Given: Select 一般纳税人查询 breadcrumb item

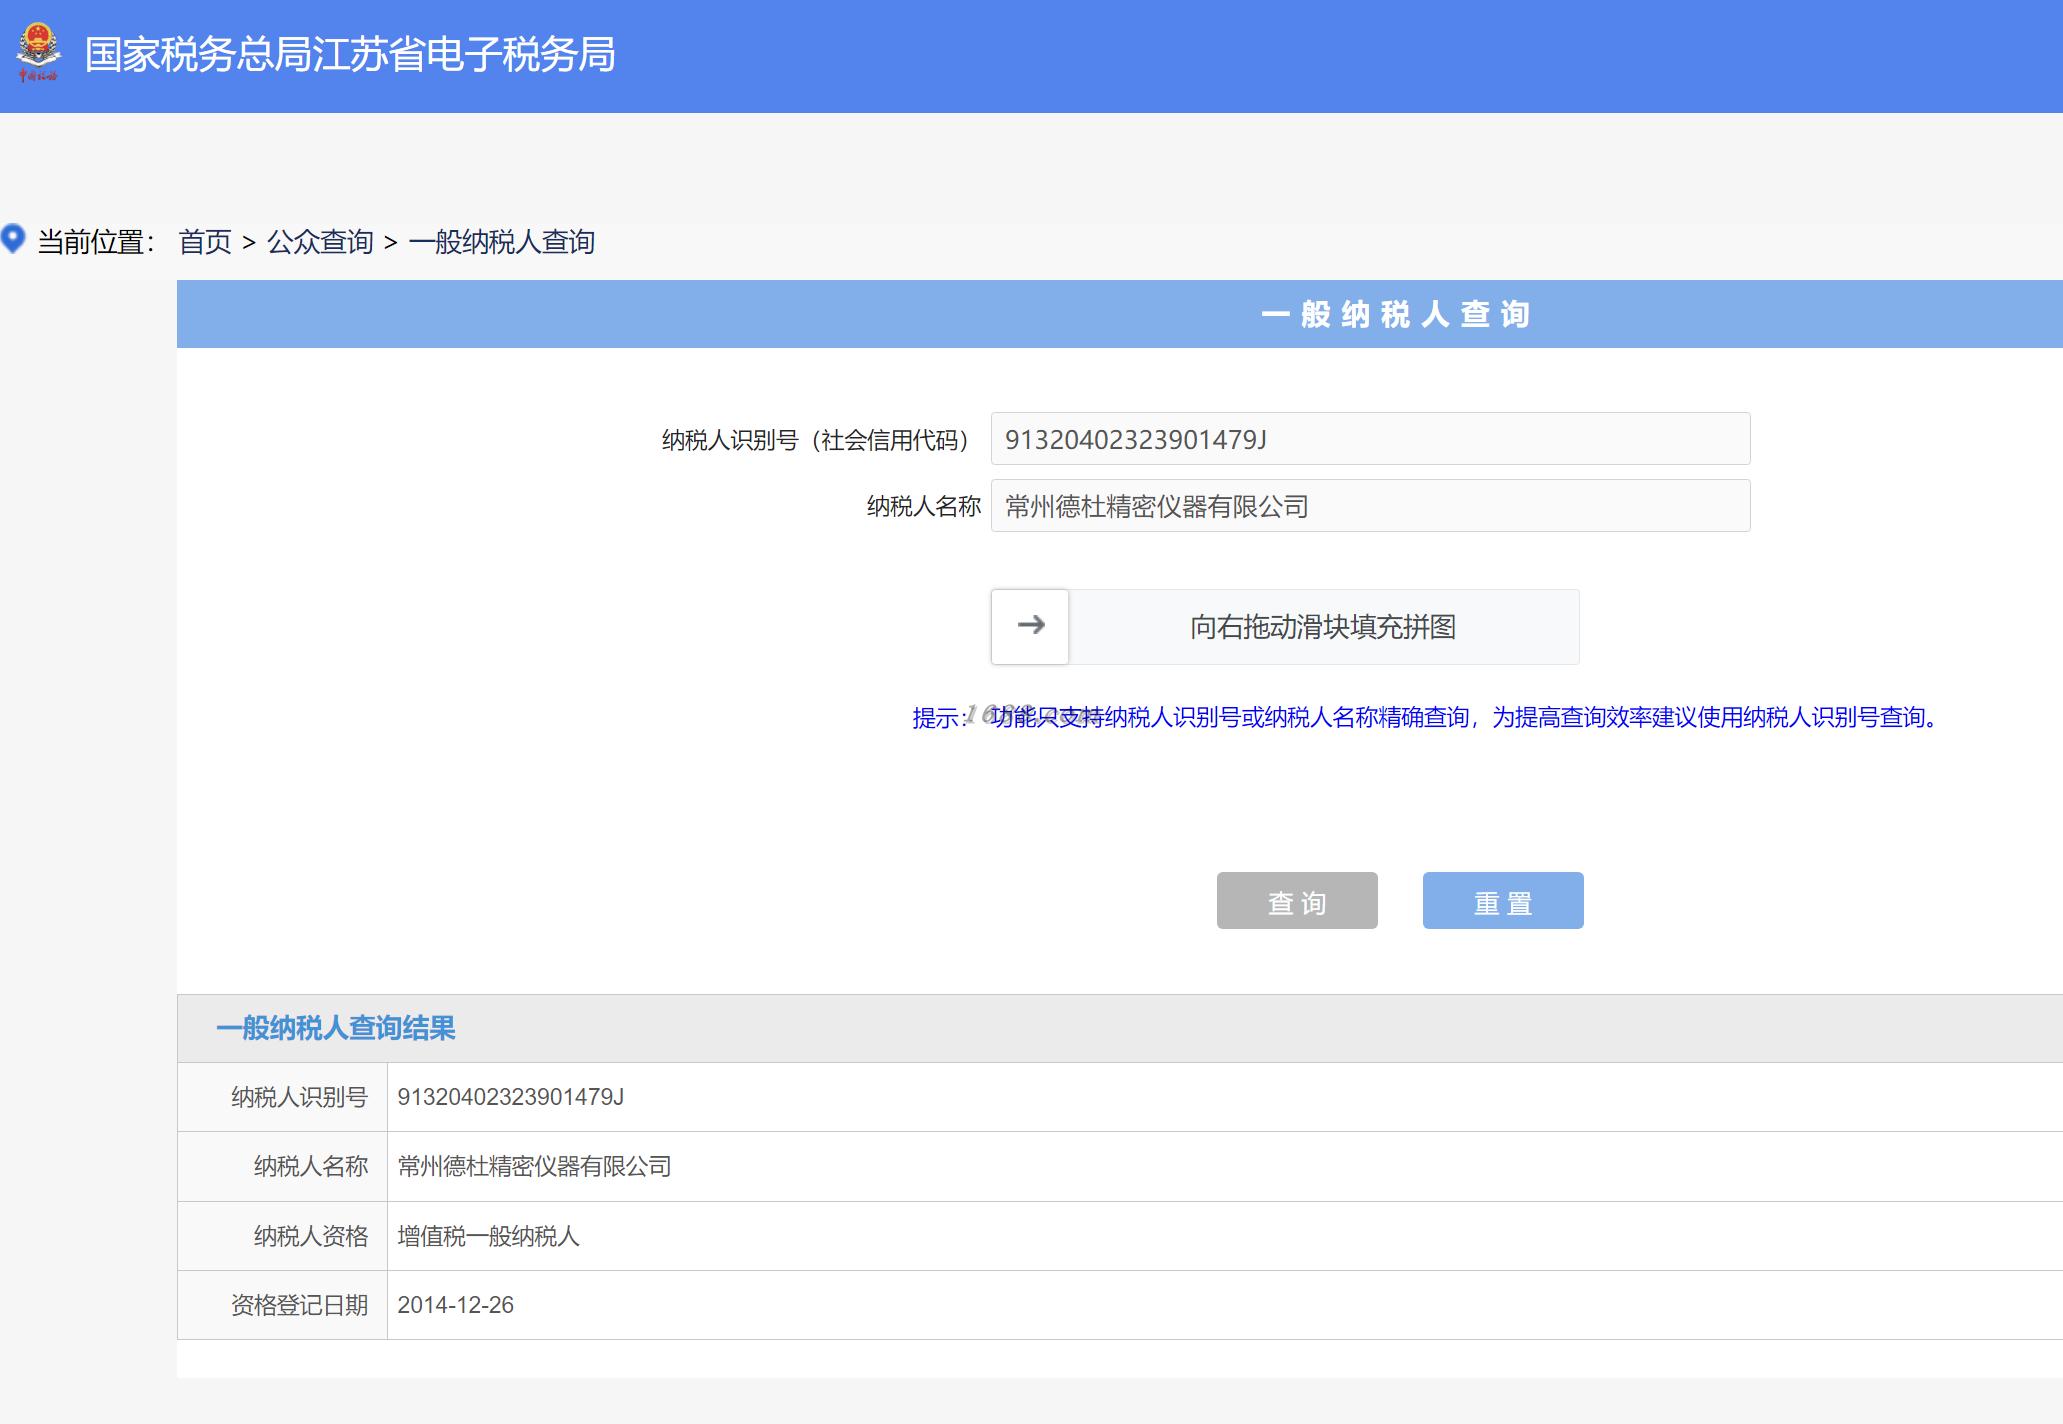Looking at the screenshot, I should tap(501, 242).
